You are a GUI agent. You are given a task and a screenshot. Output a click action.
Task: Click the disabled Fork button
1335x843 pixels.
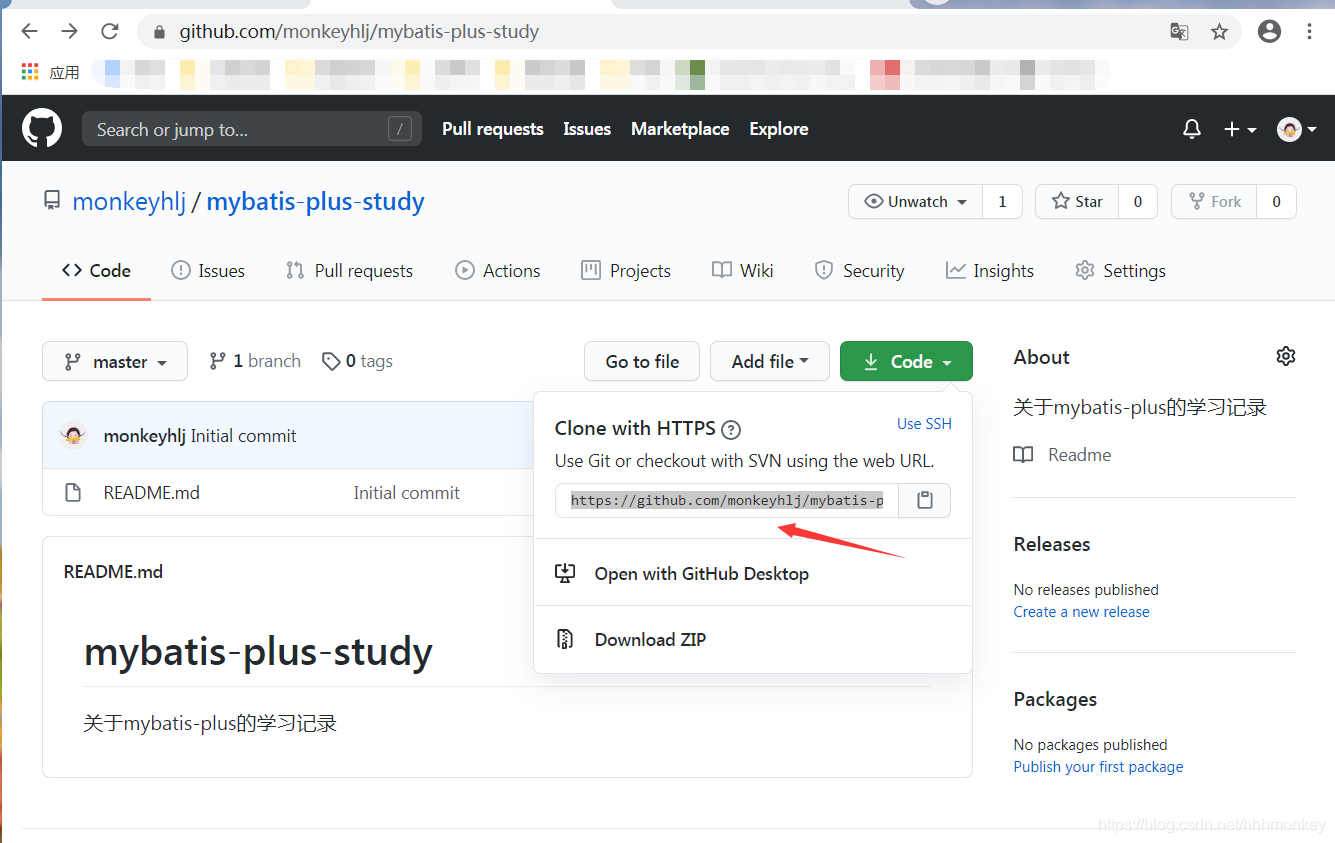coord(1214,202)
